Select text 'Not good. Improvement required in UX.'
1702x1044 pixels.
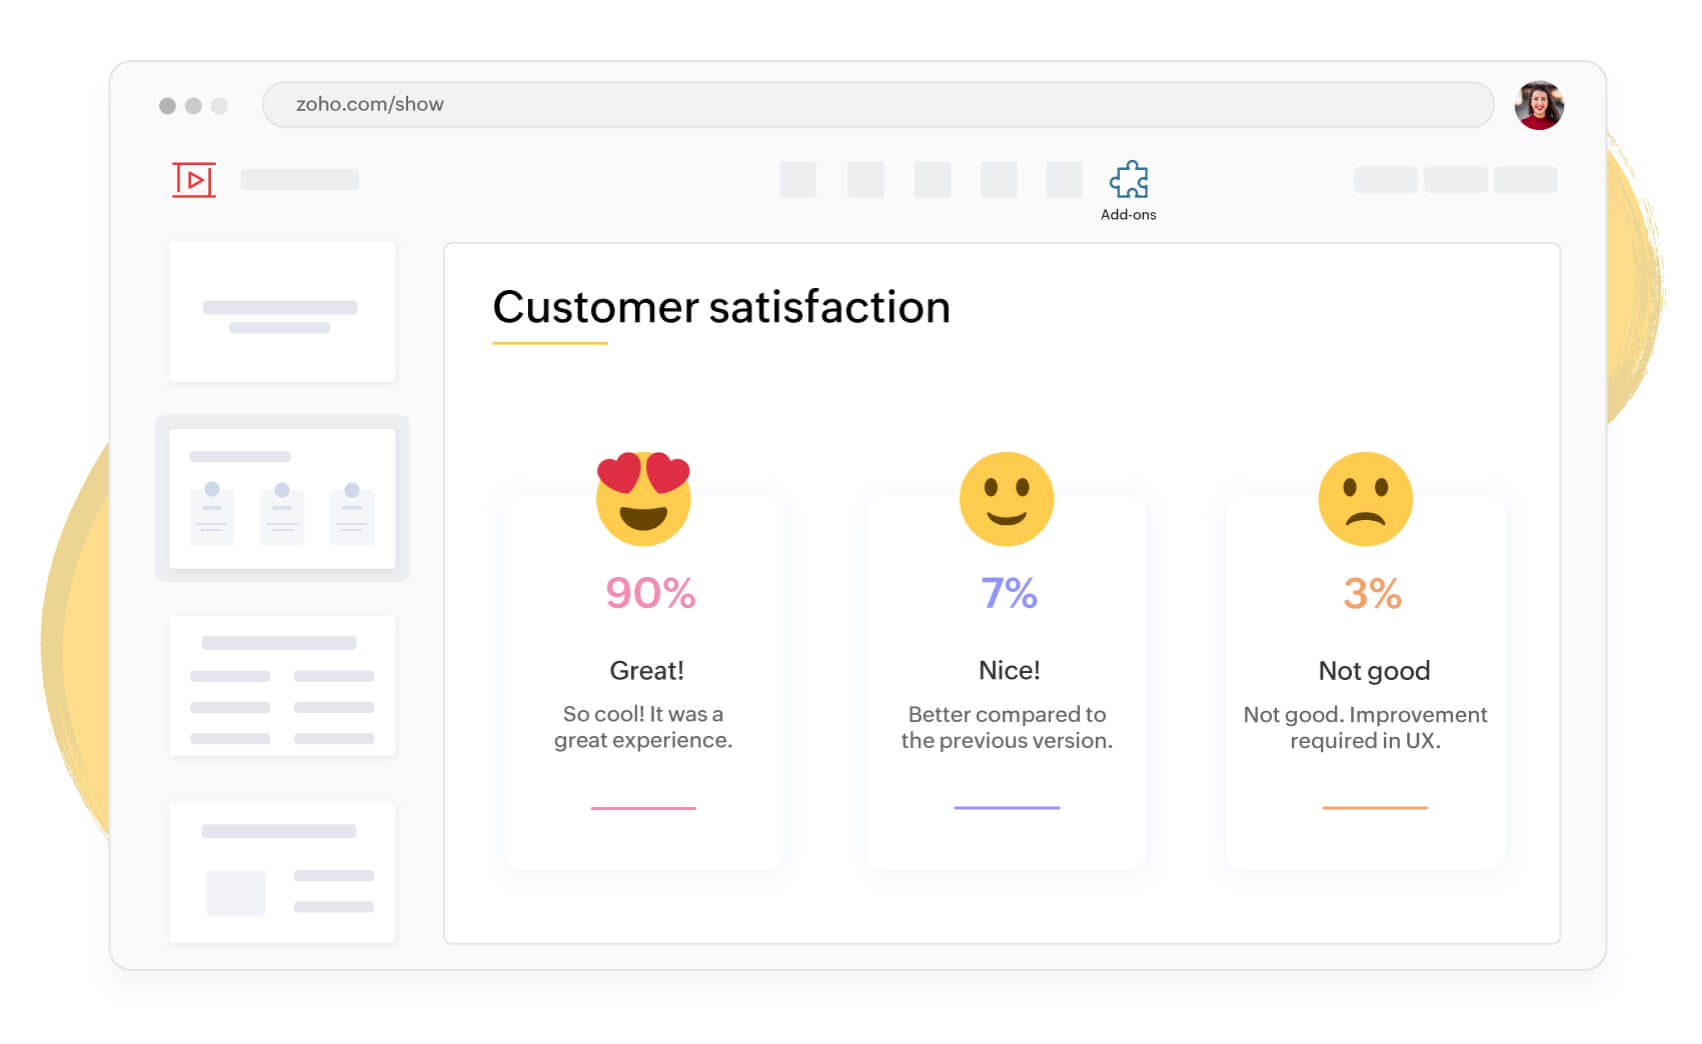pos(1365,727)
